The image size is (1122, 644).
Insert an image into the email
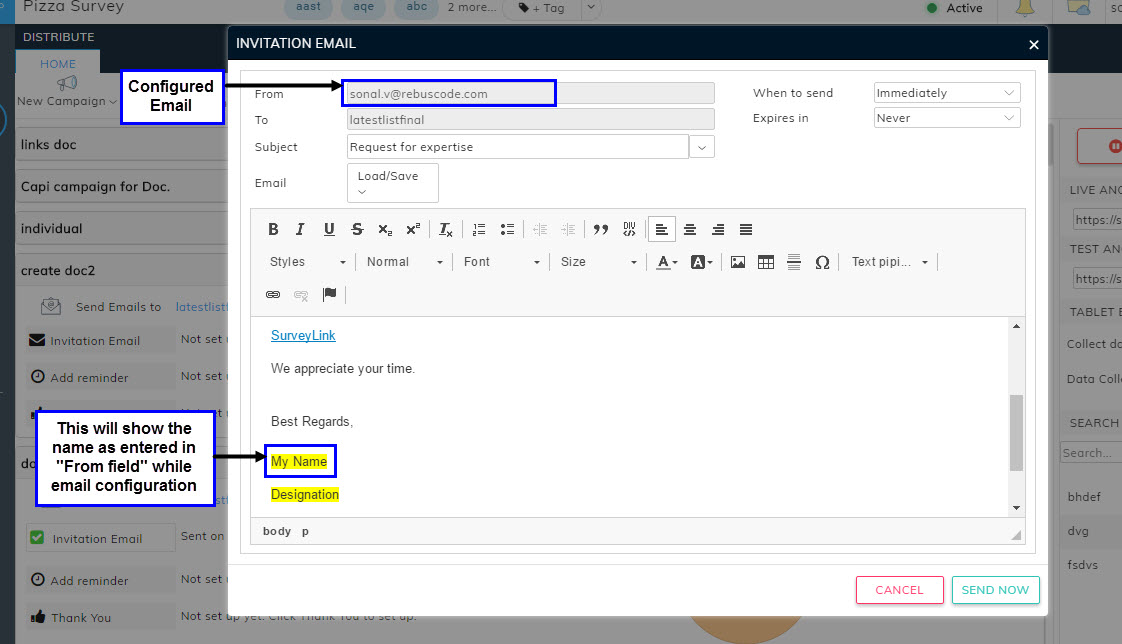738,262
